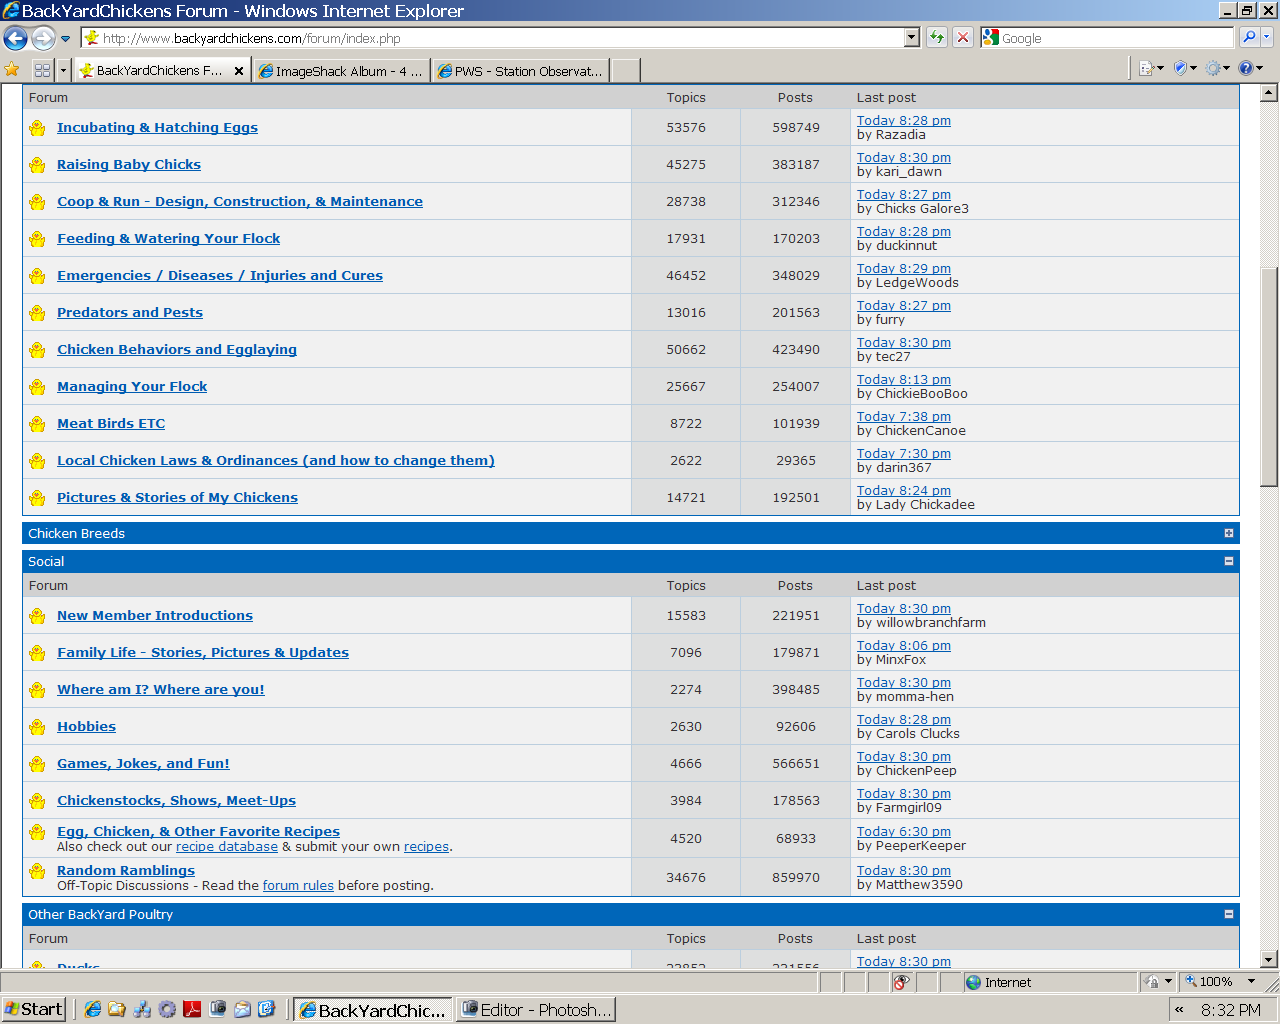This screenshot has width=1280, height=1024.
Task: Click the chick icon beside Raising Baby Chicks
Action: [37, 165]
